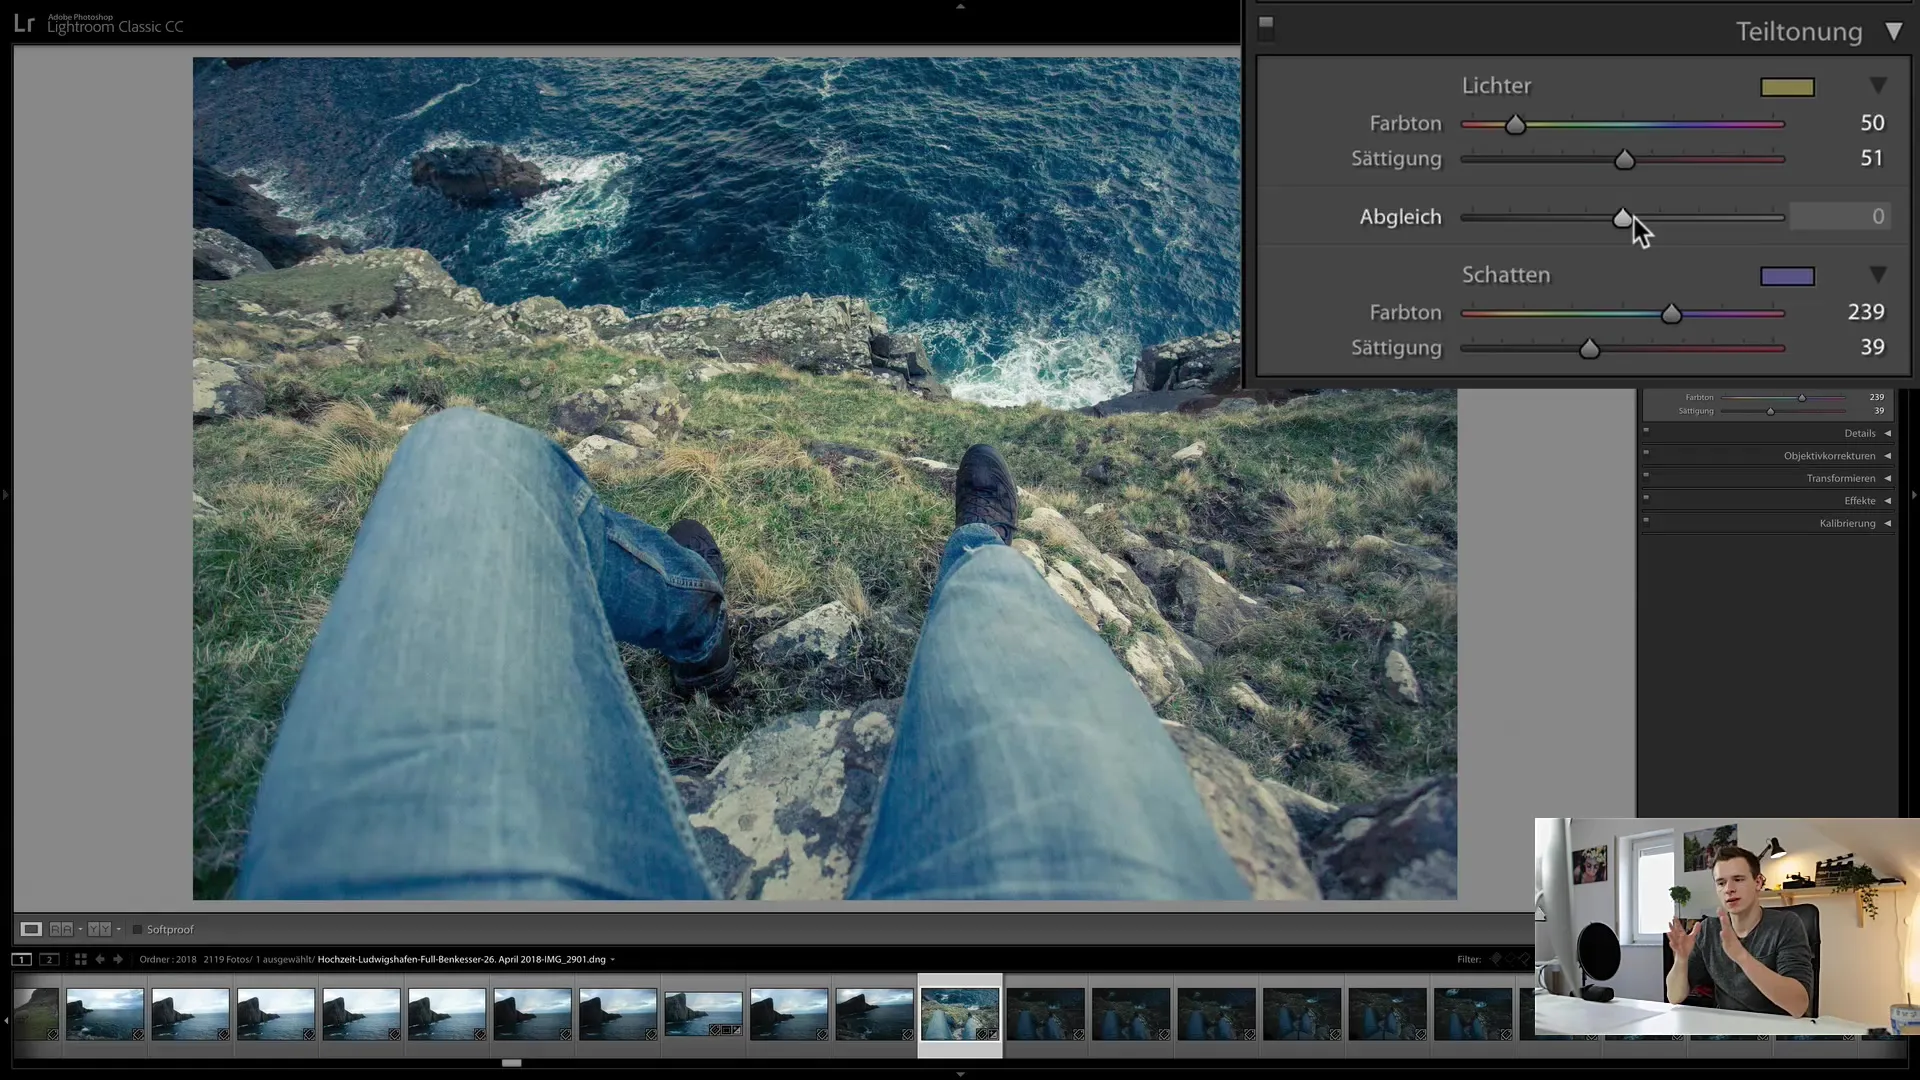
Task: Open the Details panel by its label
Action: point(1860,433)
